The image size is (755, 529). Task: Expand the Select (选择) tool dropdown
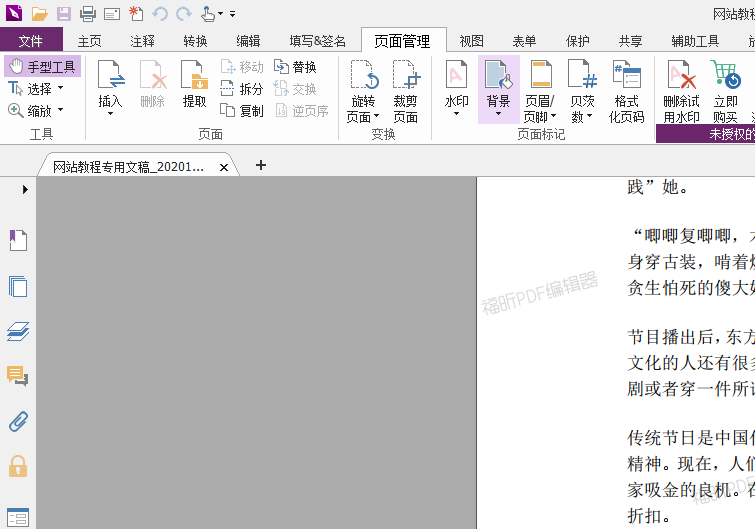(x=60, y=88)
